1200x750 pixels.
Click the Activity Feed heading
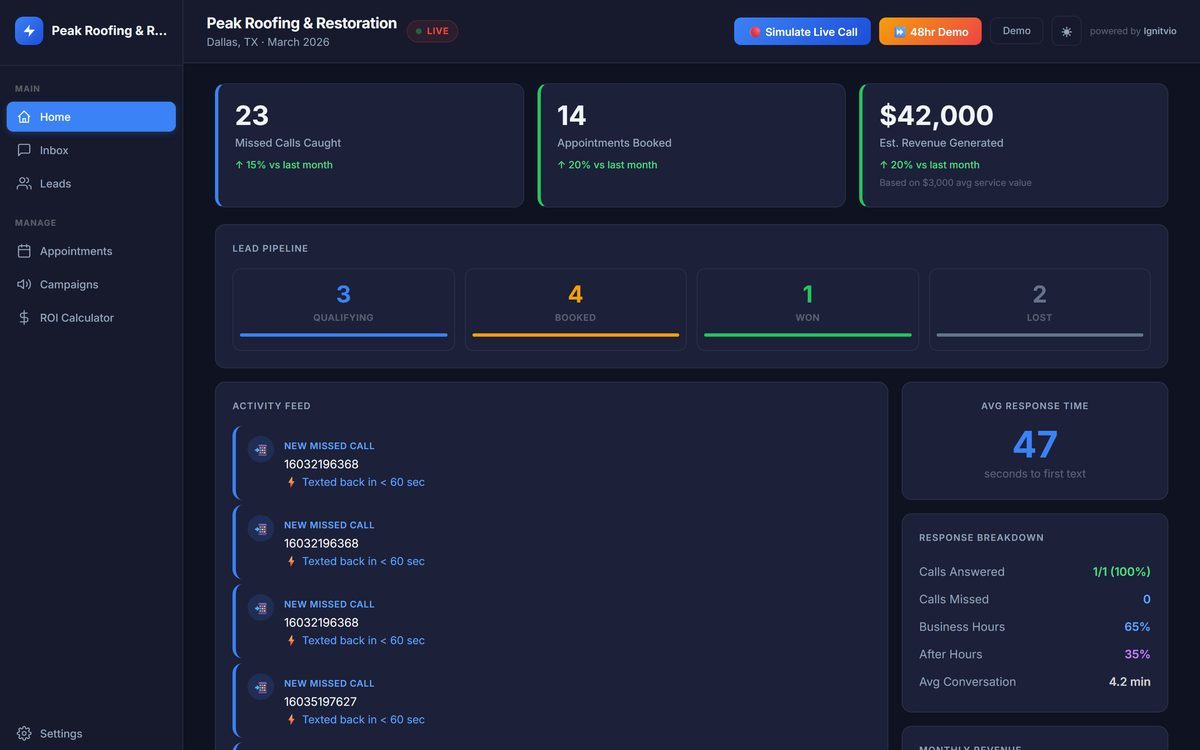pos(271,406)
